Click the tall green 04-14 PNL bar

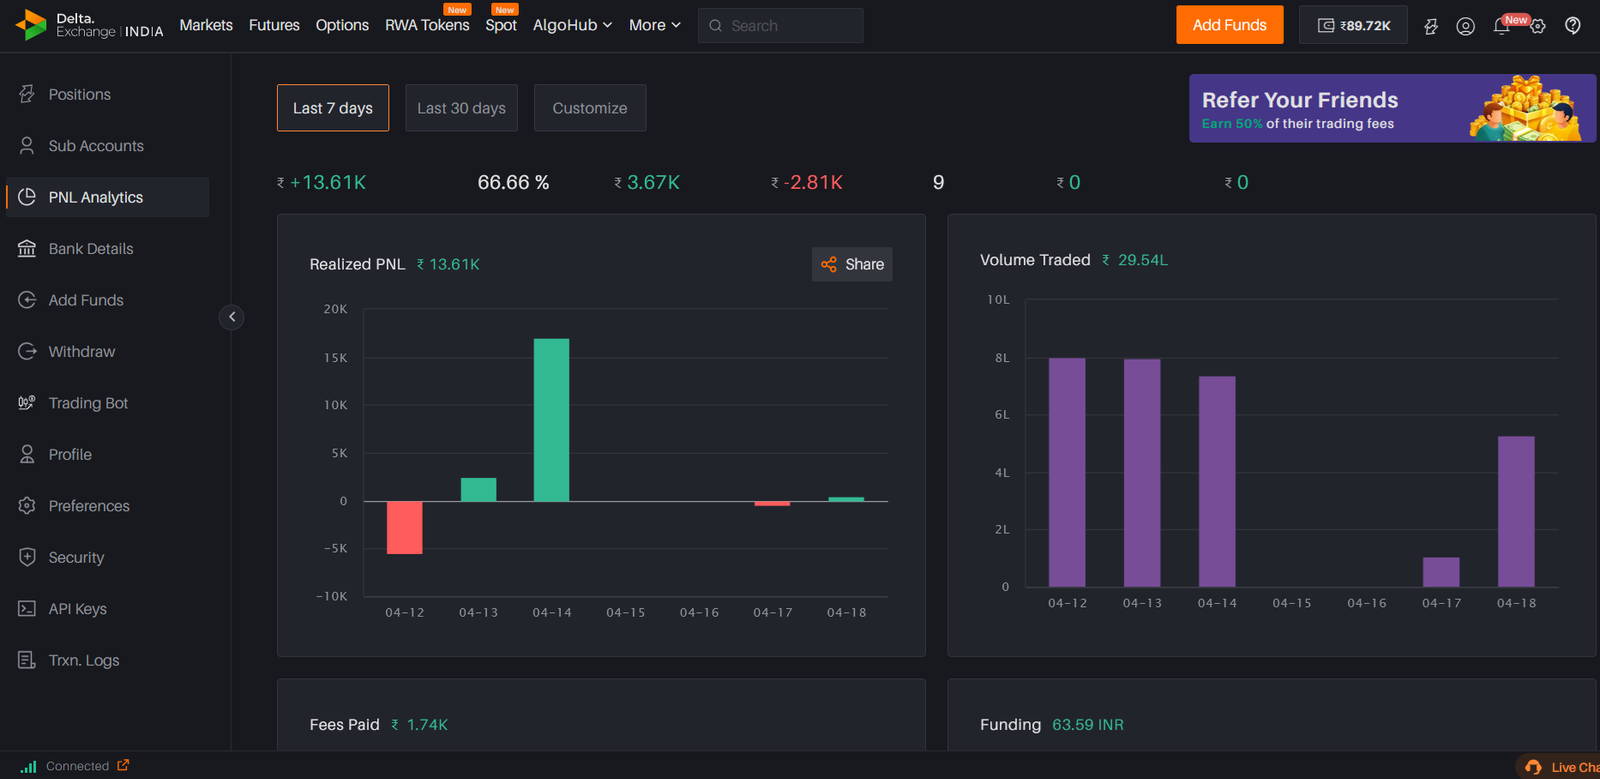551,420
